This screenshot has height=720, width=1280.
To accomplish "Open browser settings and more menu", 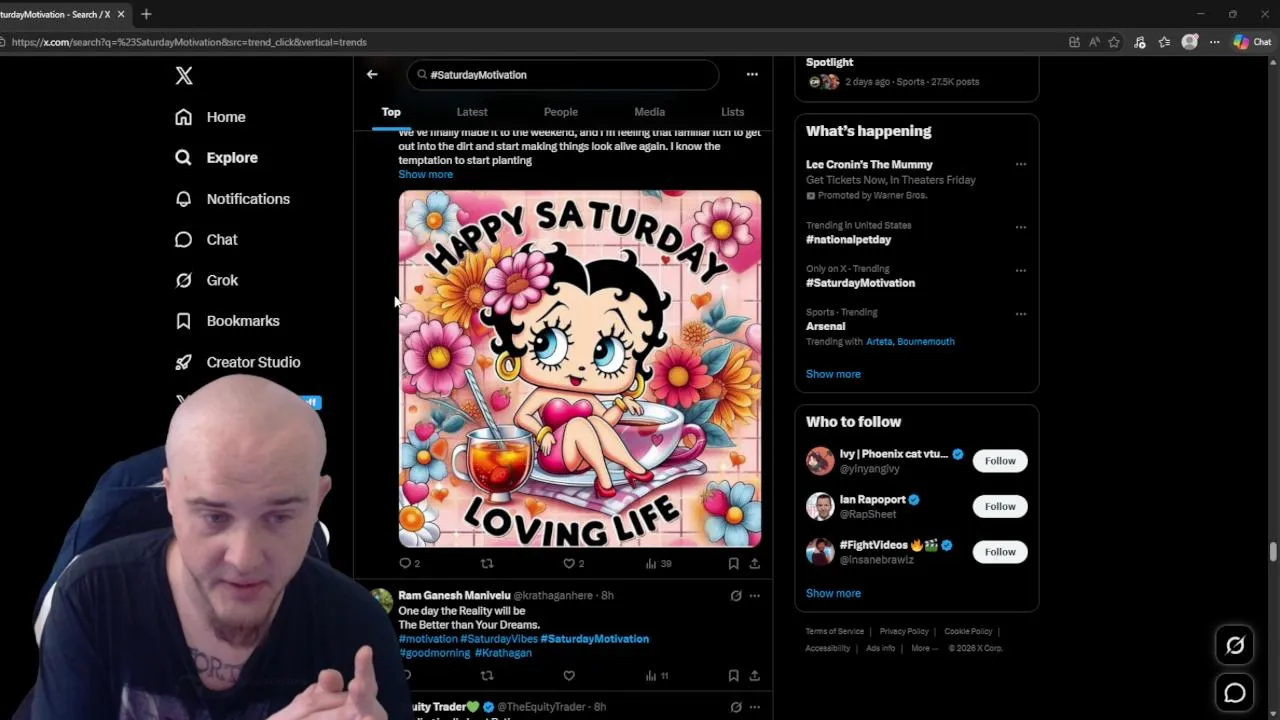I will click(x=1214, y=42).
